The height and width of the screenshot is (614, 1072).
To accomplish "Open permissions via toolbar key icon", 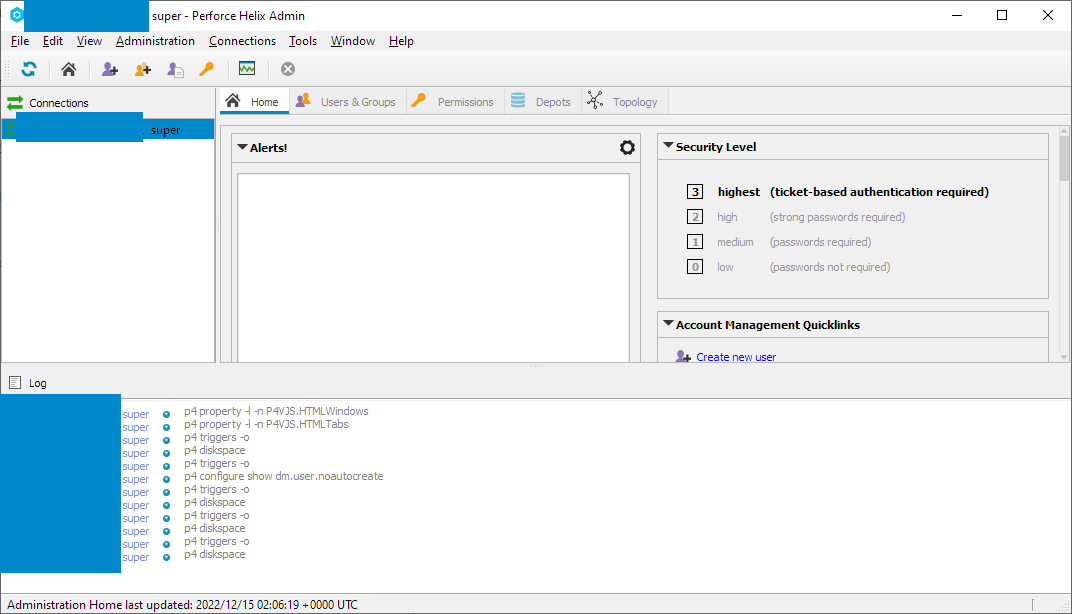I will pyautogui.click(x=206, y=69).
